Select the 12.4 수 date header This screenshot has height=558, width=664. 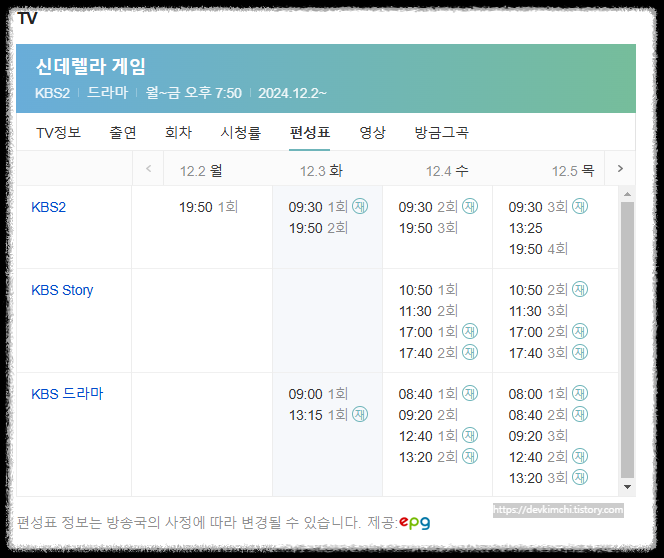click(447, 171)
